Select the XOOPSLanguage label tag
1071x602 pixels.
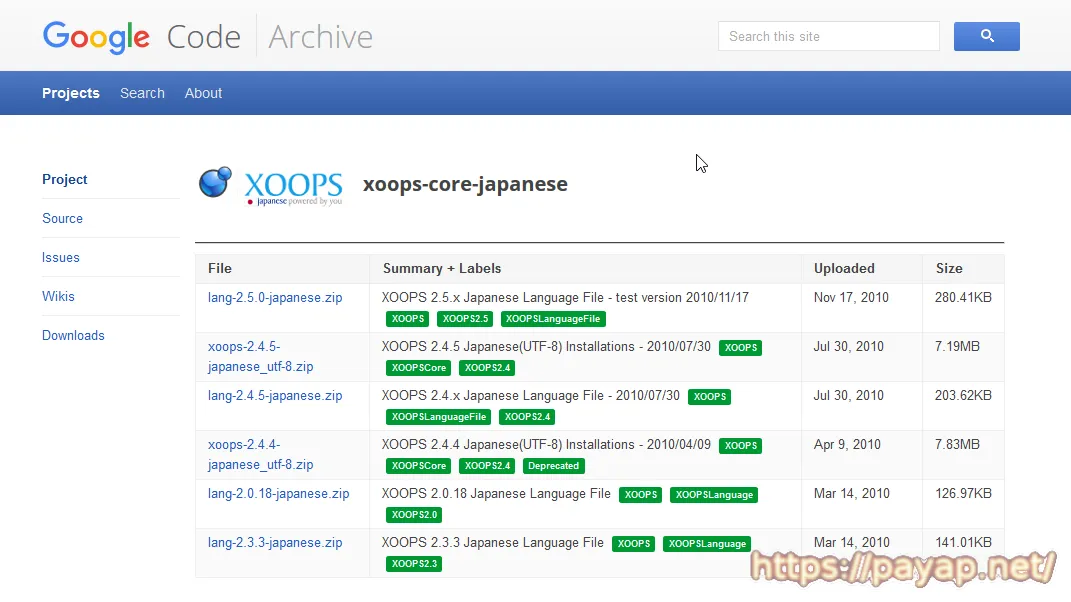714,494
